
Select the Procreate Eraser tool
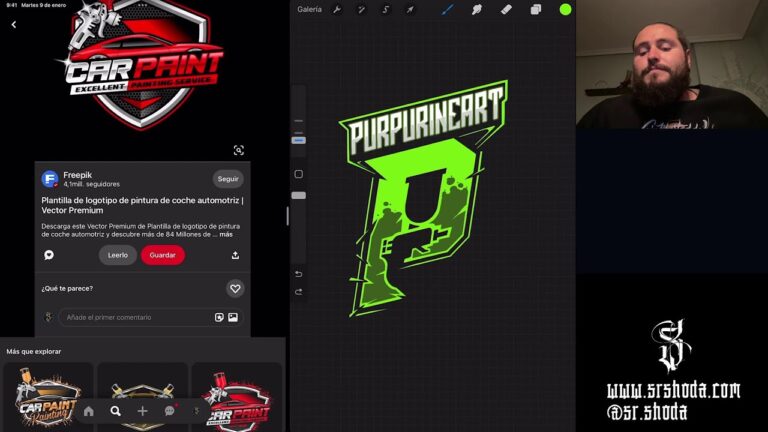tap(506, 9)
